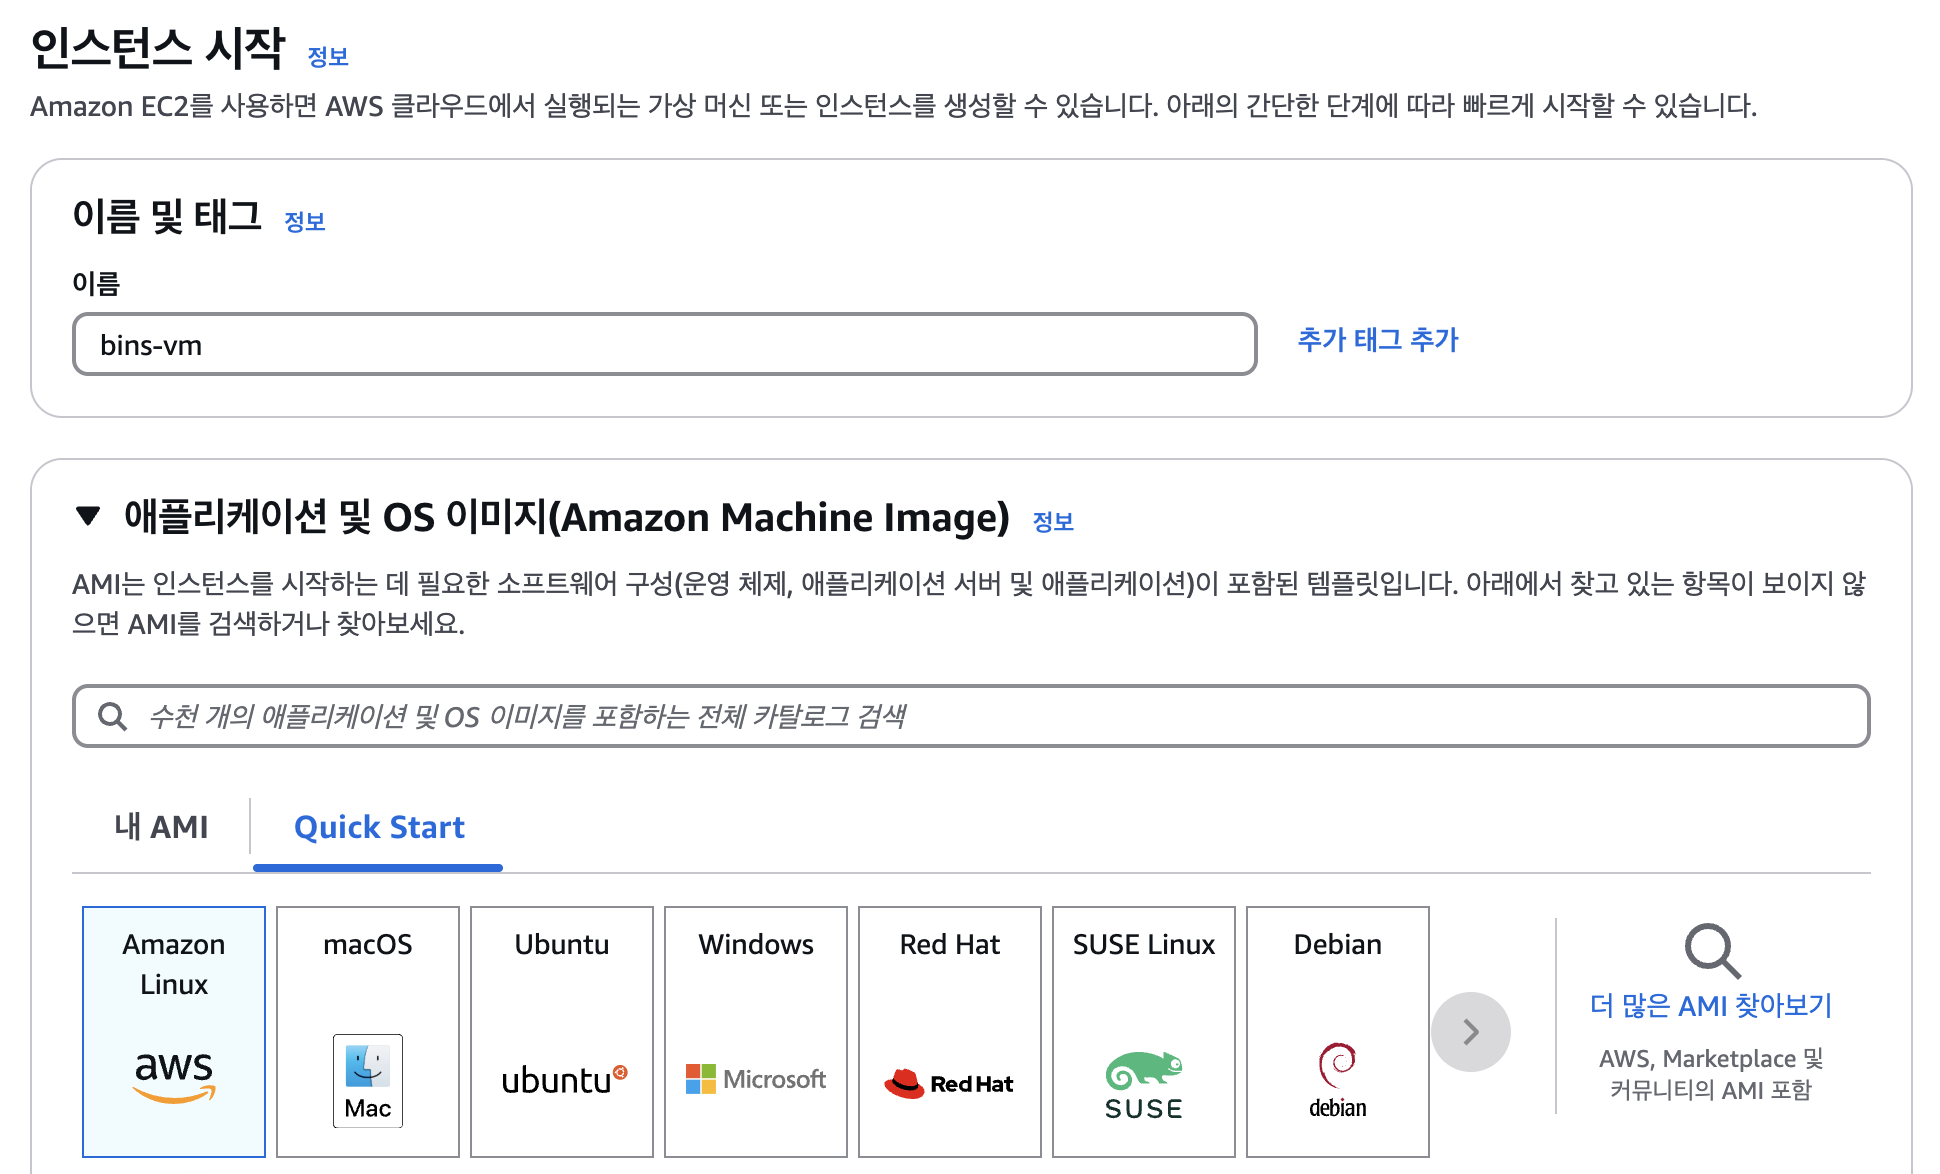Viewport: 1940px width, 1174px height.
Task: Expand 정보 next to 인스턴스 시작 title
Action: pyautogui.click(x=328, y=56)
